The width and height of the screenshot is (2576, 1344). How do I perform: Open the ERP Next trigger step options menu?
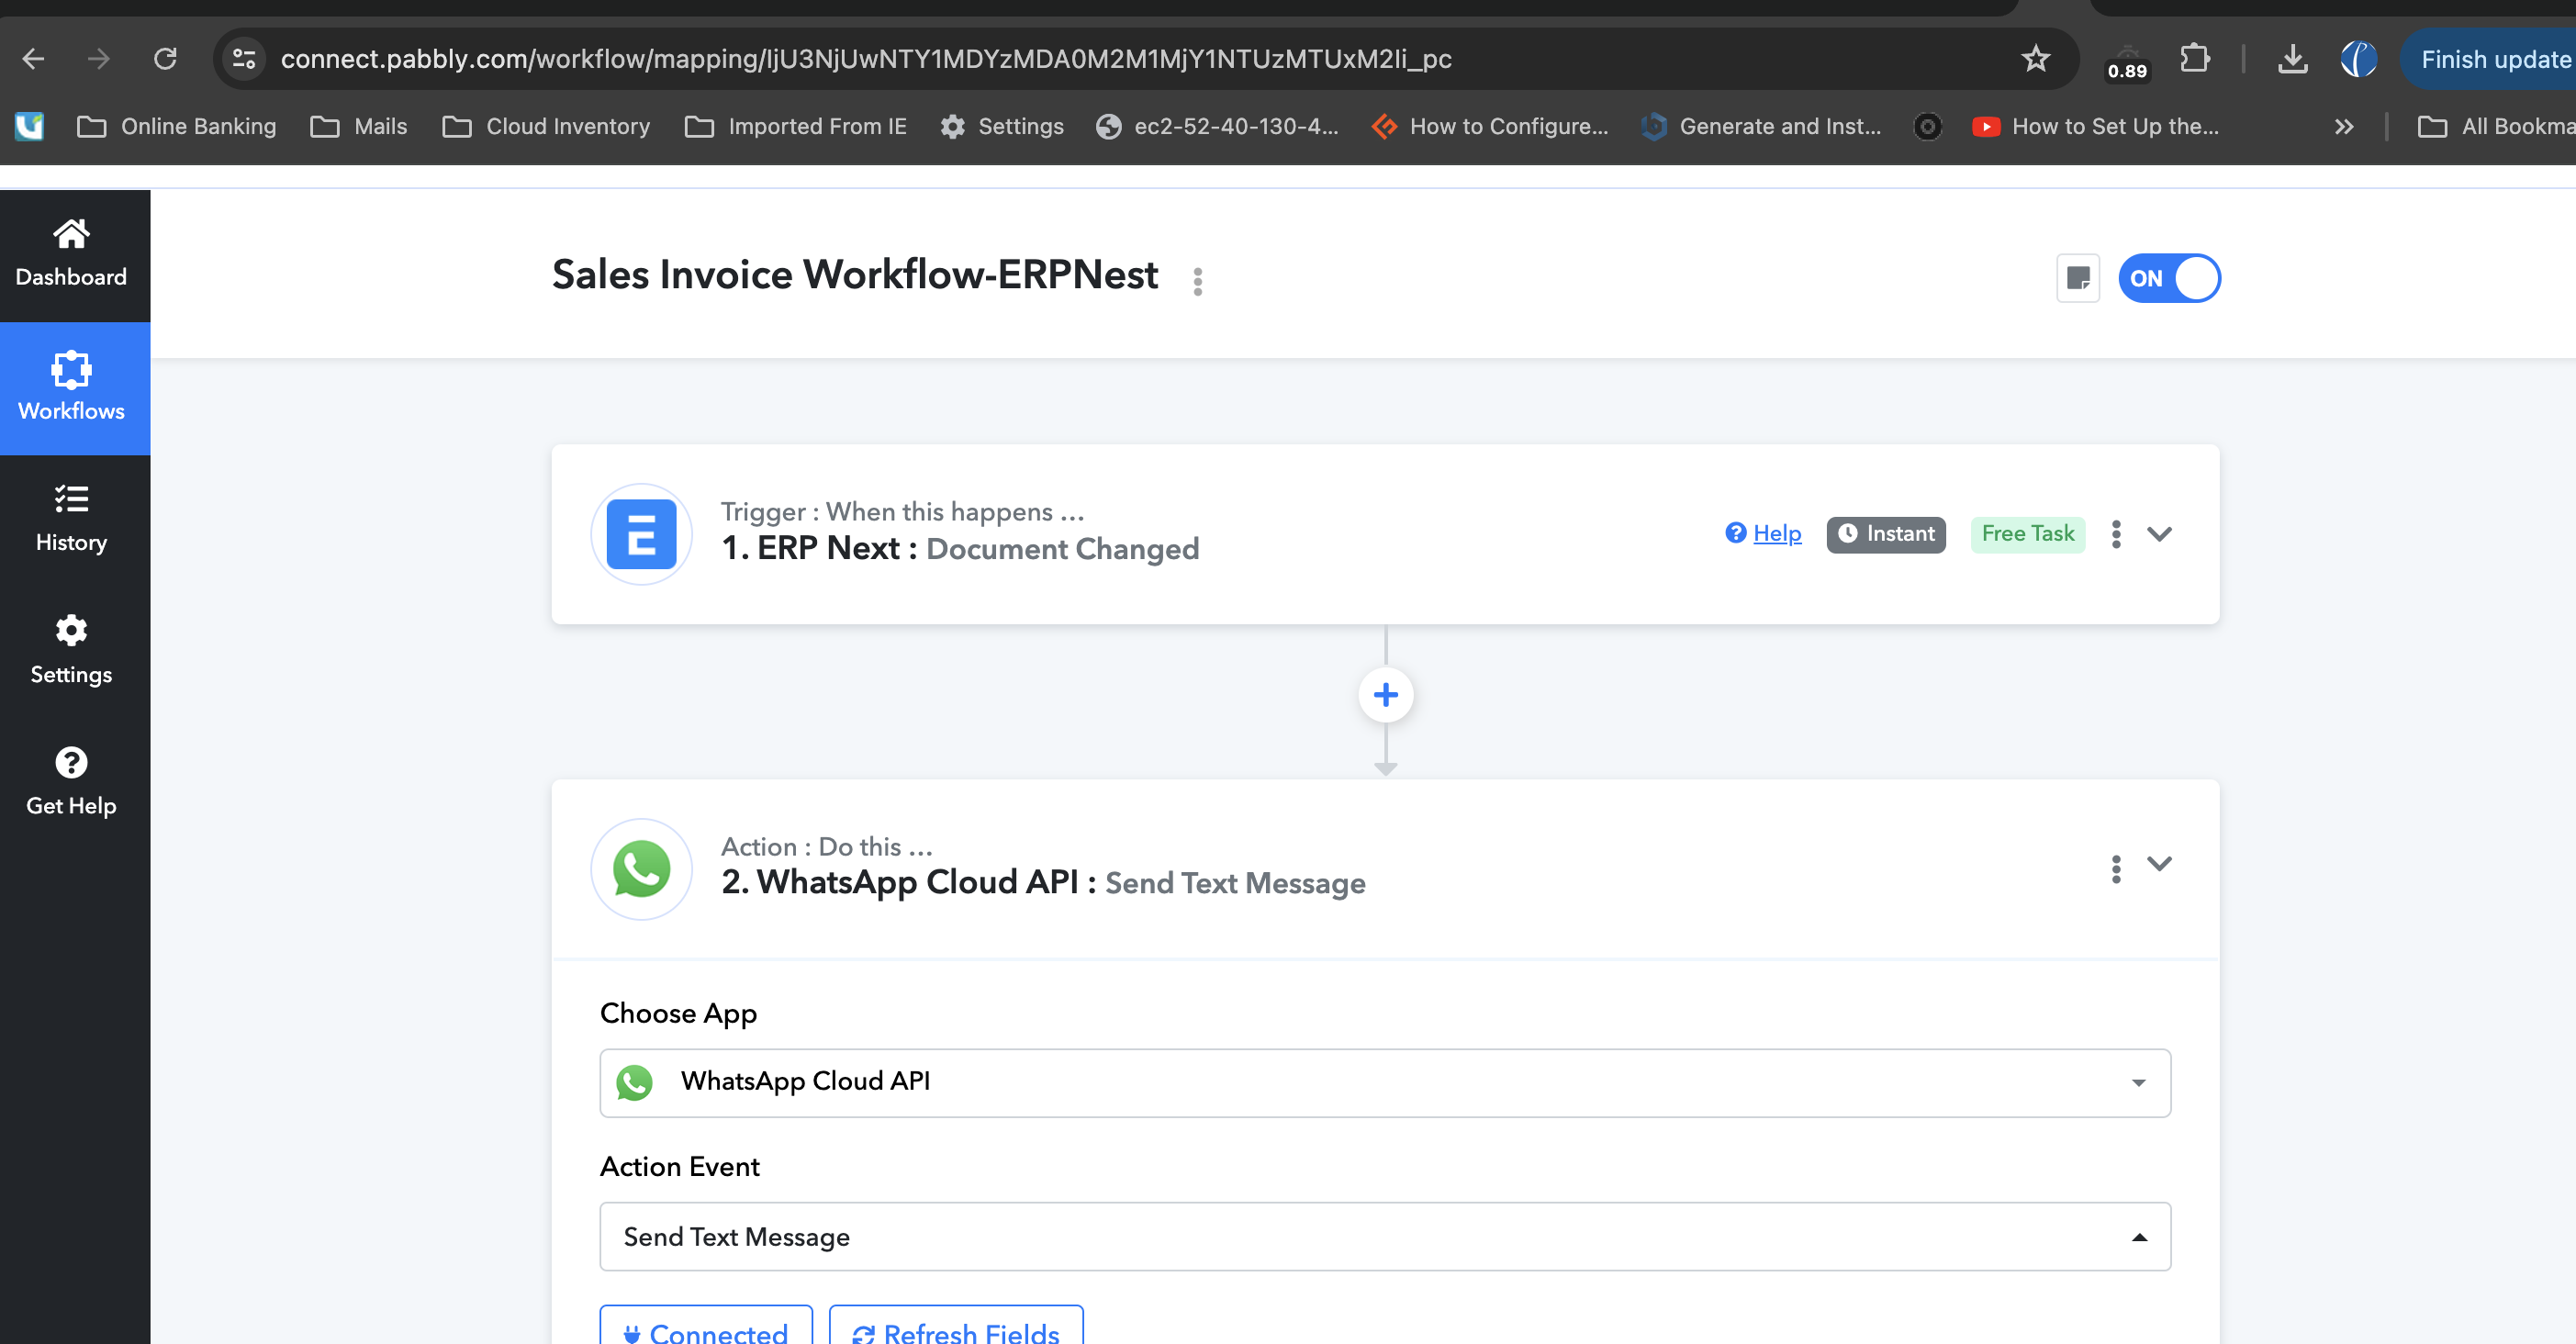pos(2115,534)
